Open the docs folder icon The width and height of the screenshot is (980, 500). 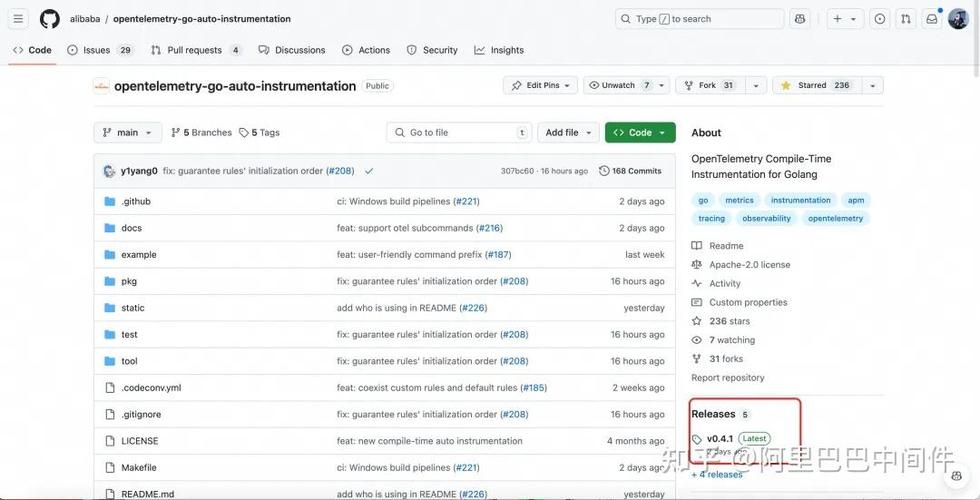click(x=110, y=228)
